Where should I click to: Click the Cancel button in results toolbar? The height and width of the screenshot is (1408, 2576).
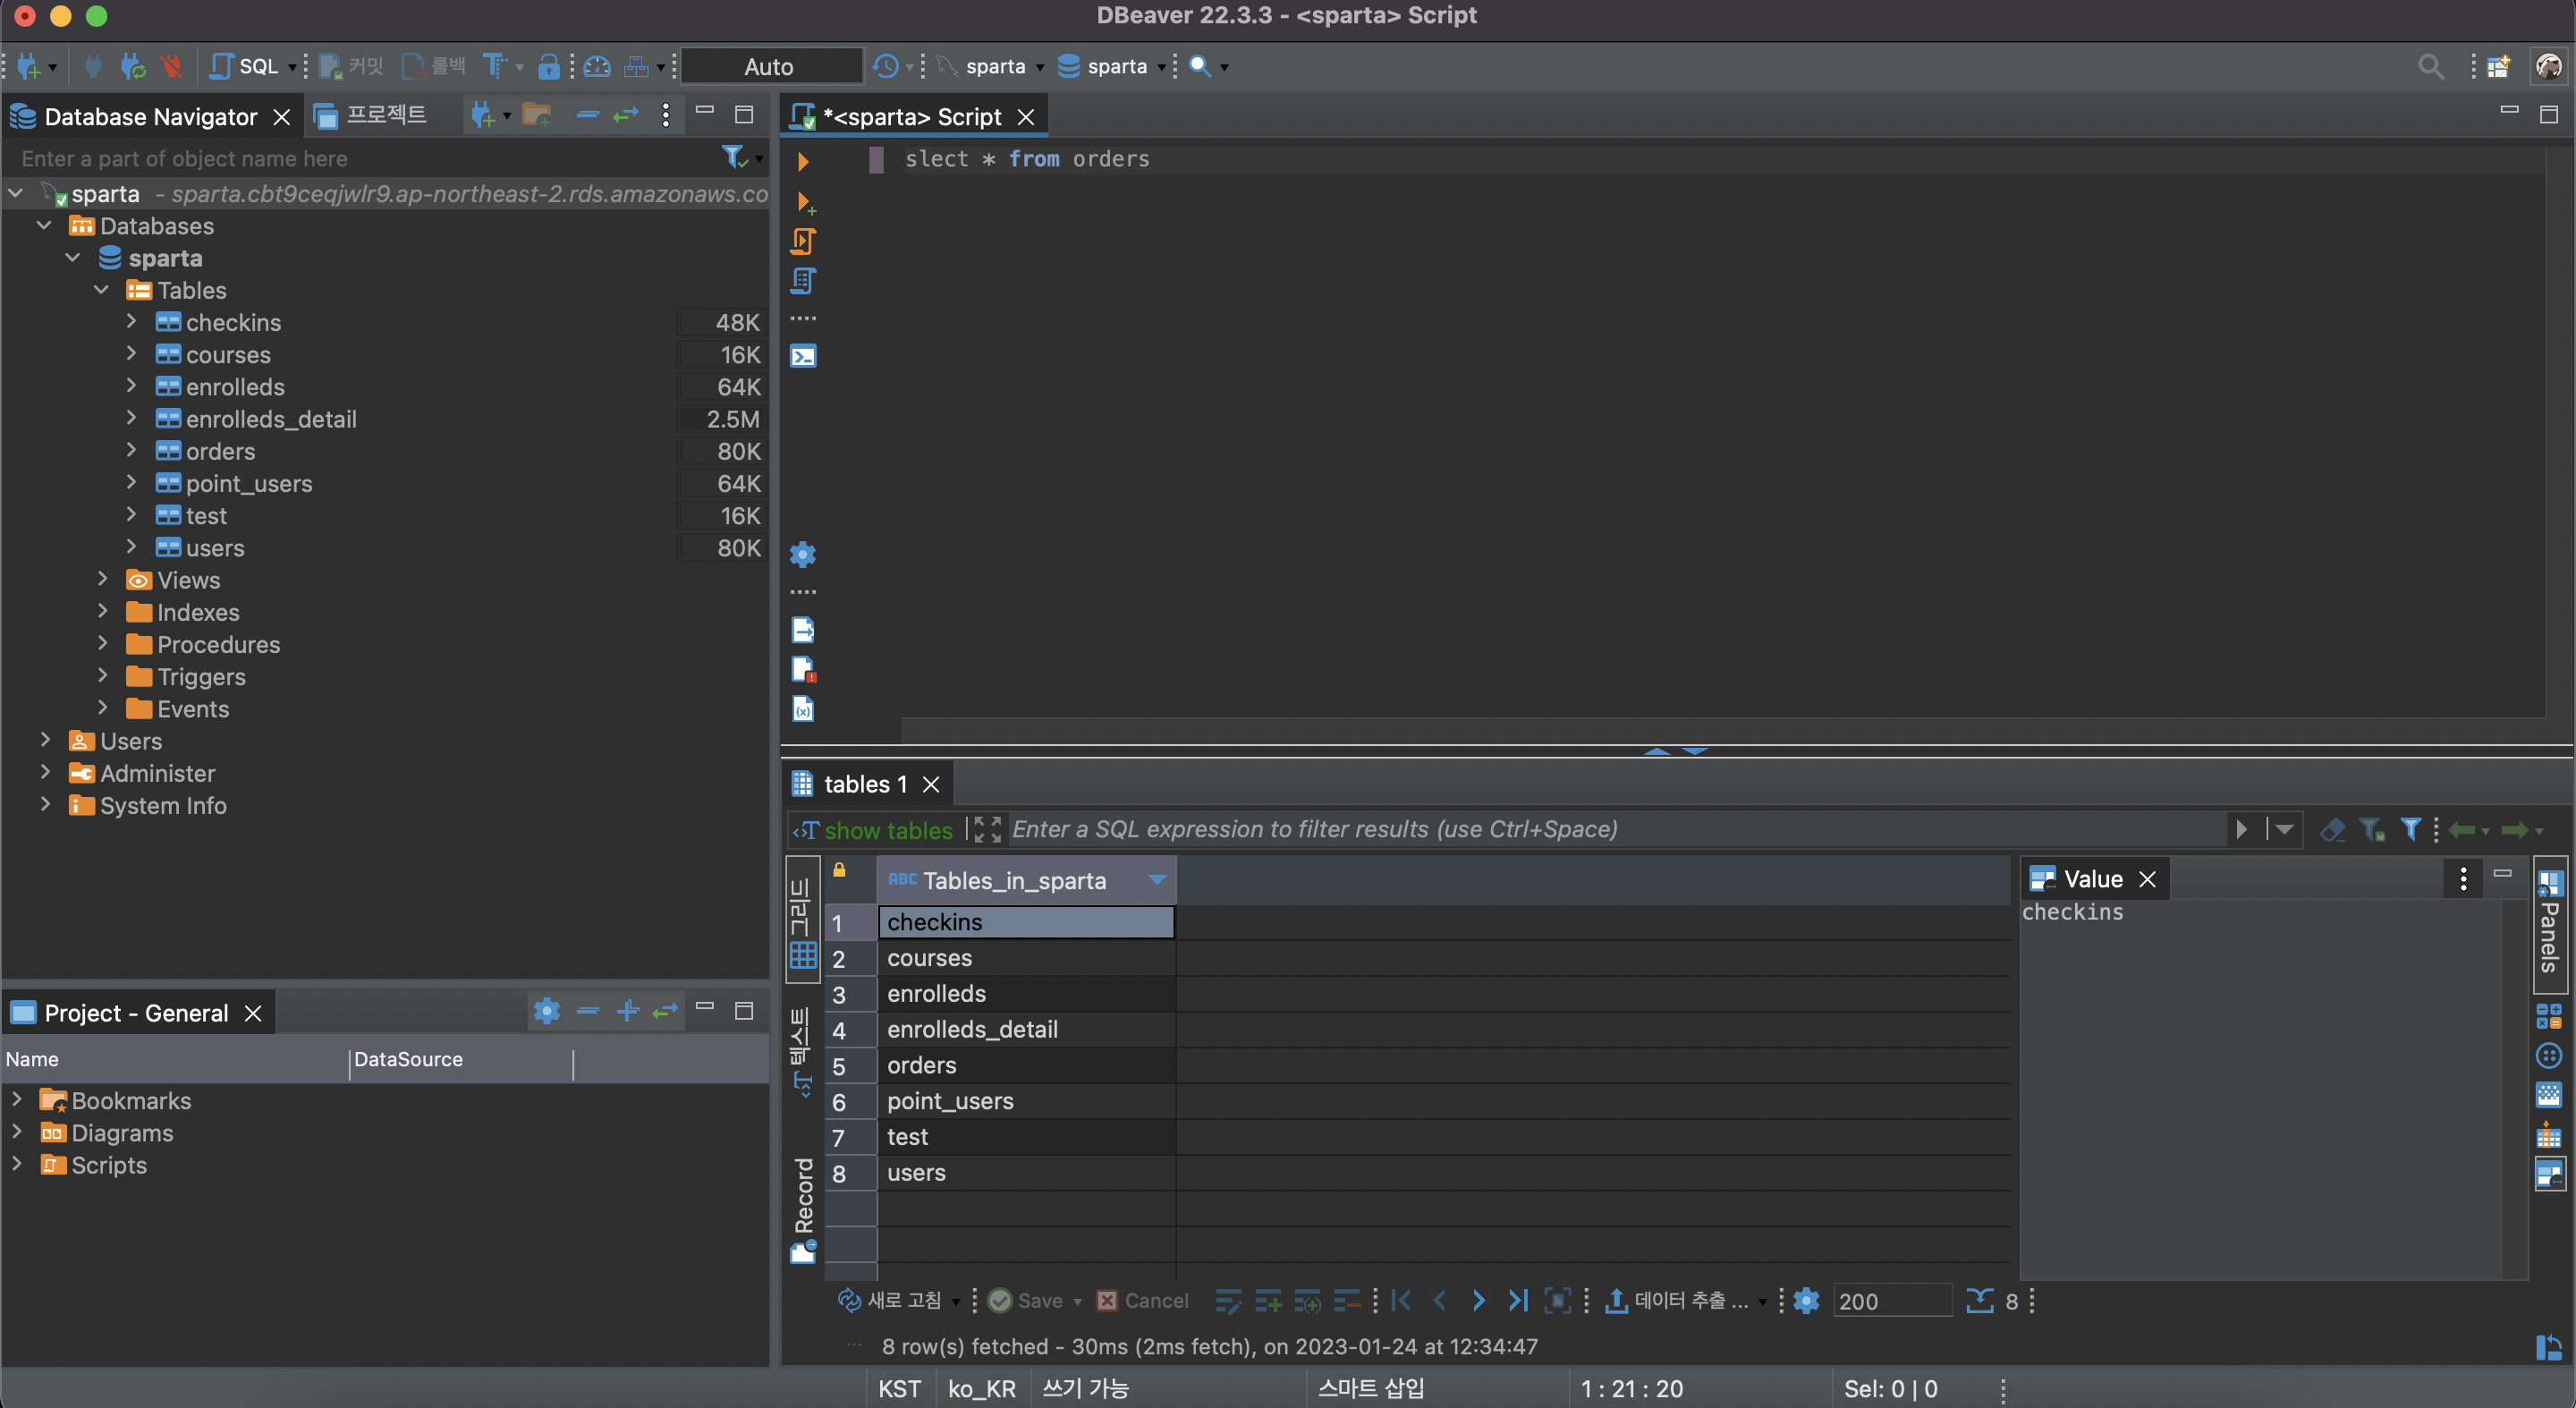pos(1142,1300)
